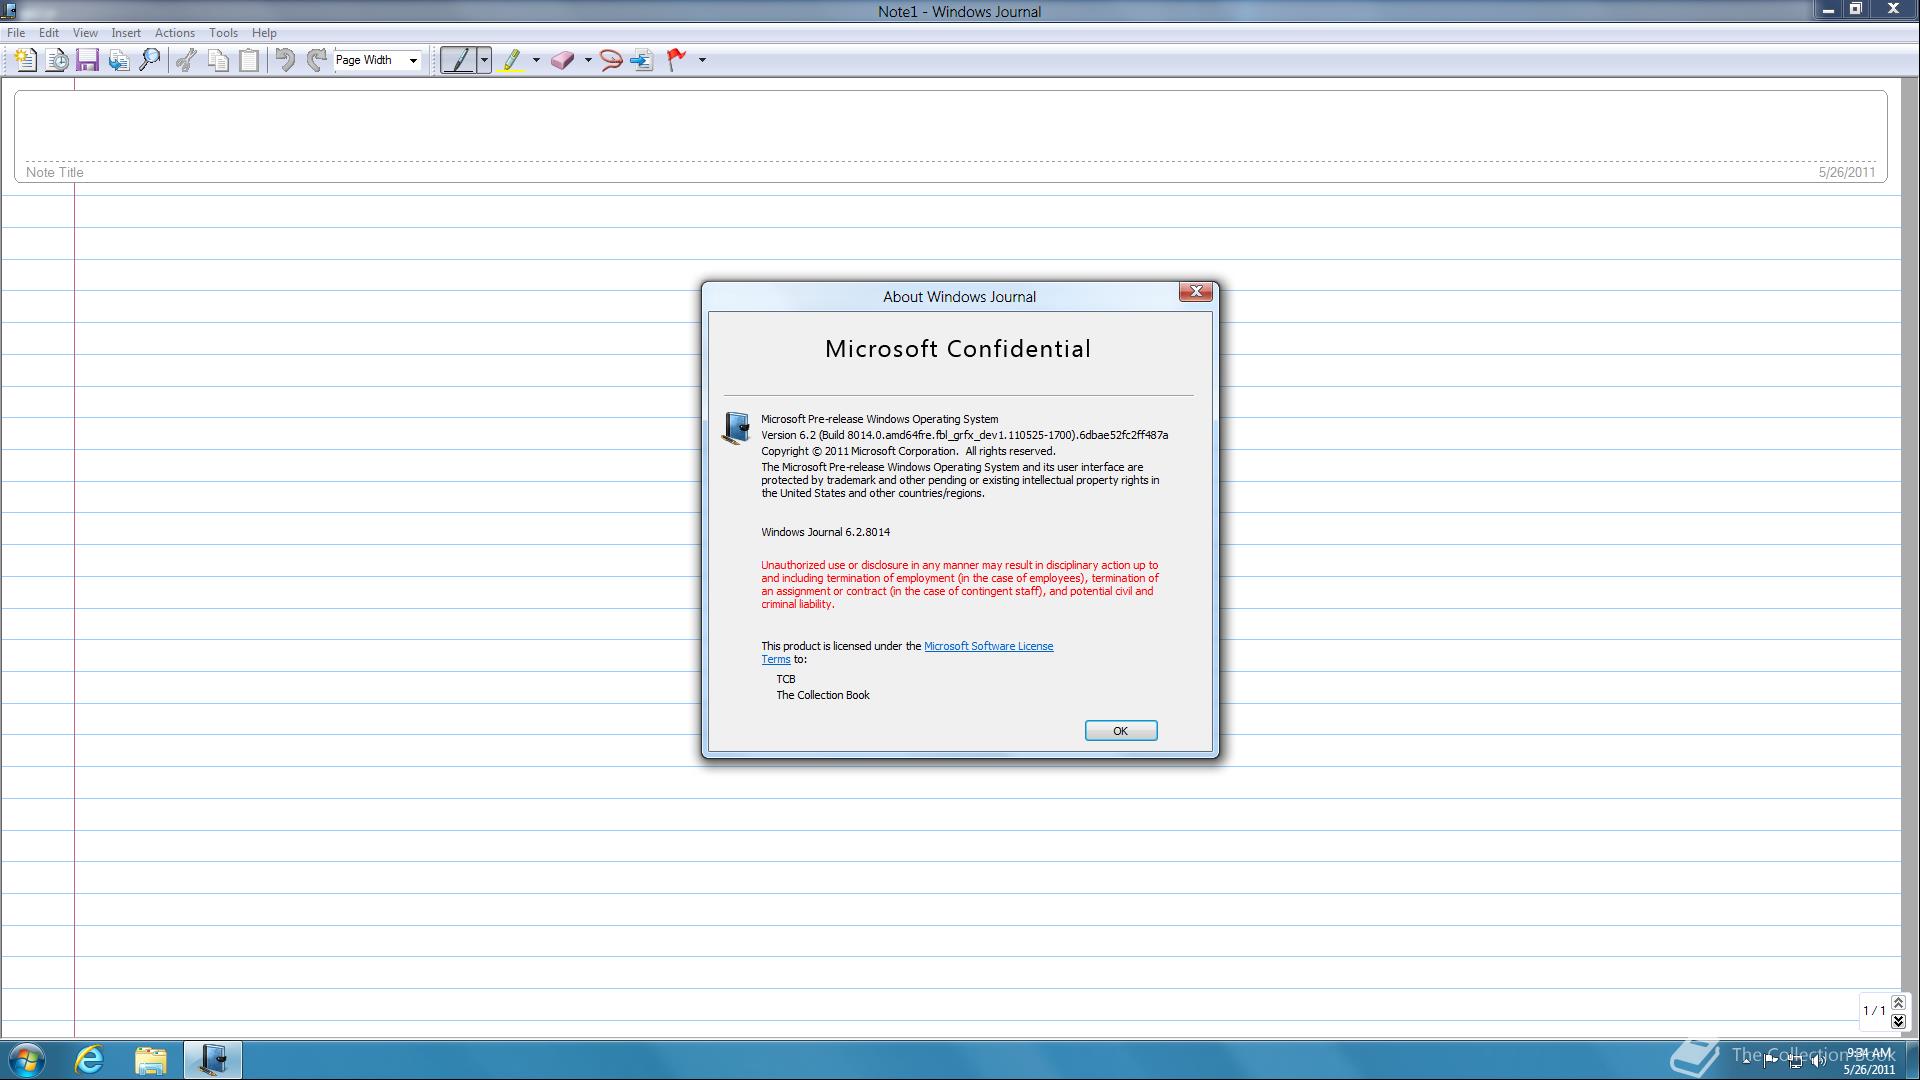This screenshot has width=1920, height=1080.
Task: Open Find with magnifying glass icon
Action: [150, 60]
